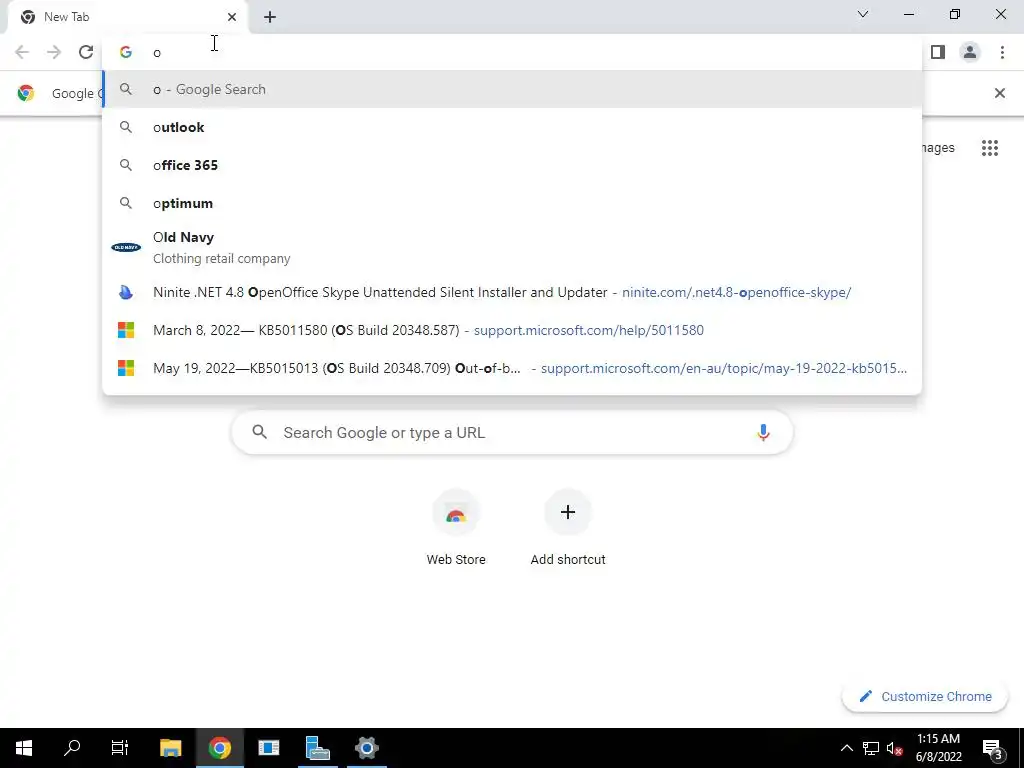
Task: Click the page search box magnifier icon
Action: point(259,432)
